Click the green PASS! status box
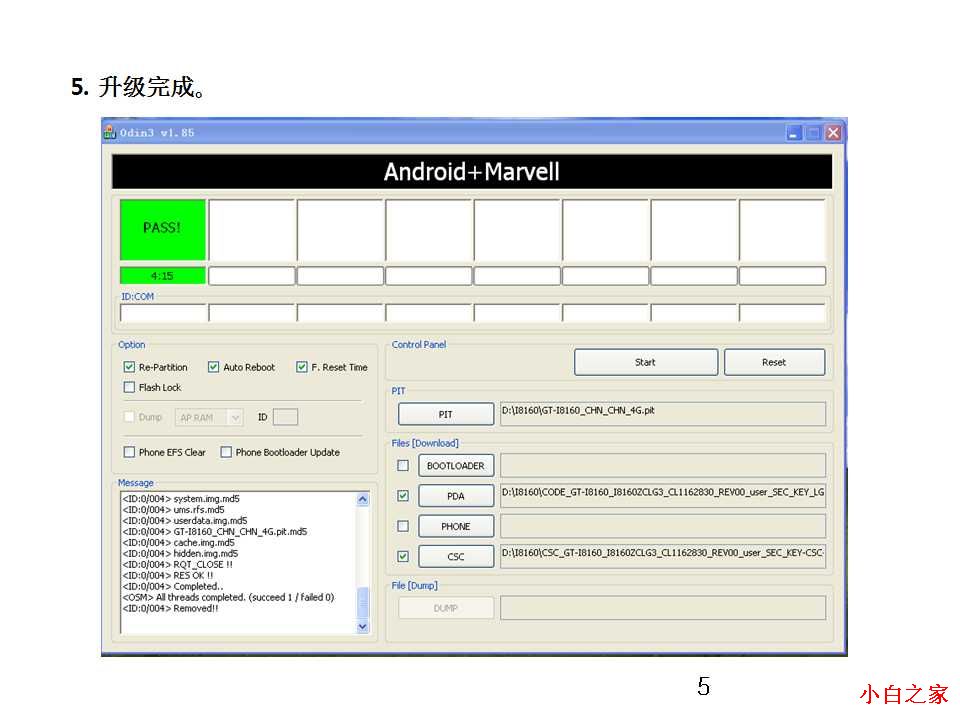The width and height of the screenshot is (960, 720). 163,229
